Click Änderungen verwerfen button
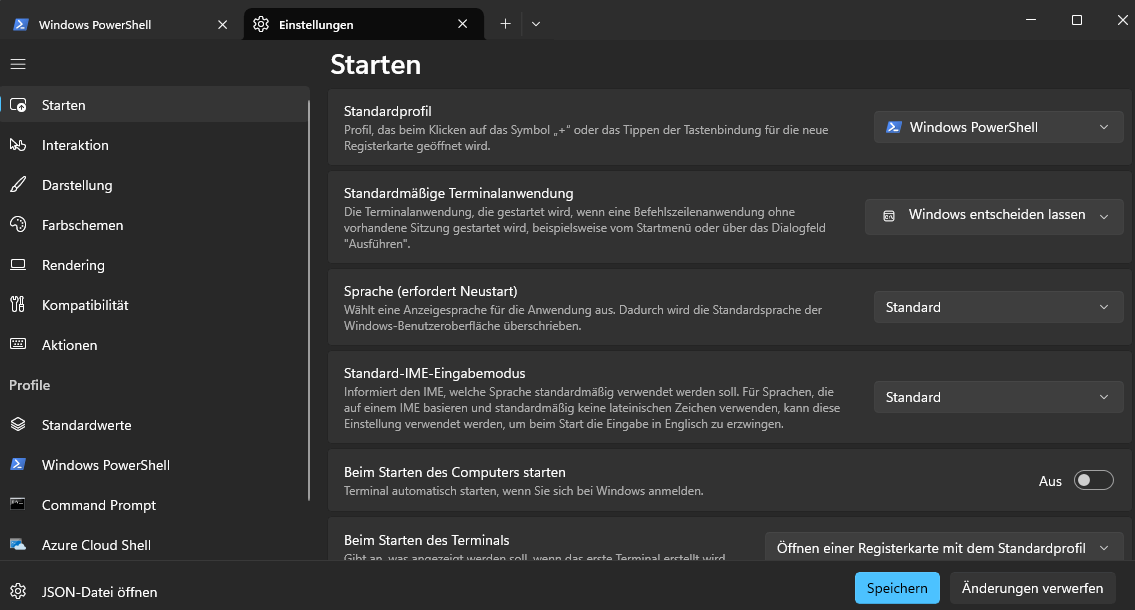This screenshot has height=610, width=1135. pos(1032,588)
